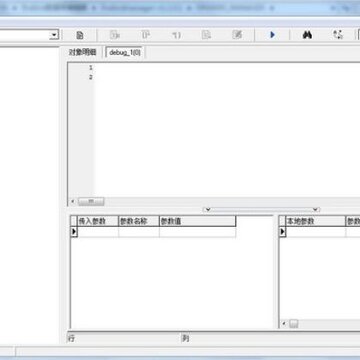
Task: Click the greyed icon just left of the run arrow
Action: [237, 35]
